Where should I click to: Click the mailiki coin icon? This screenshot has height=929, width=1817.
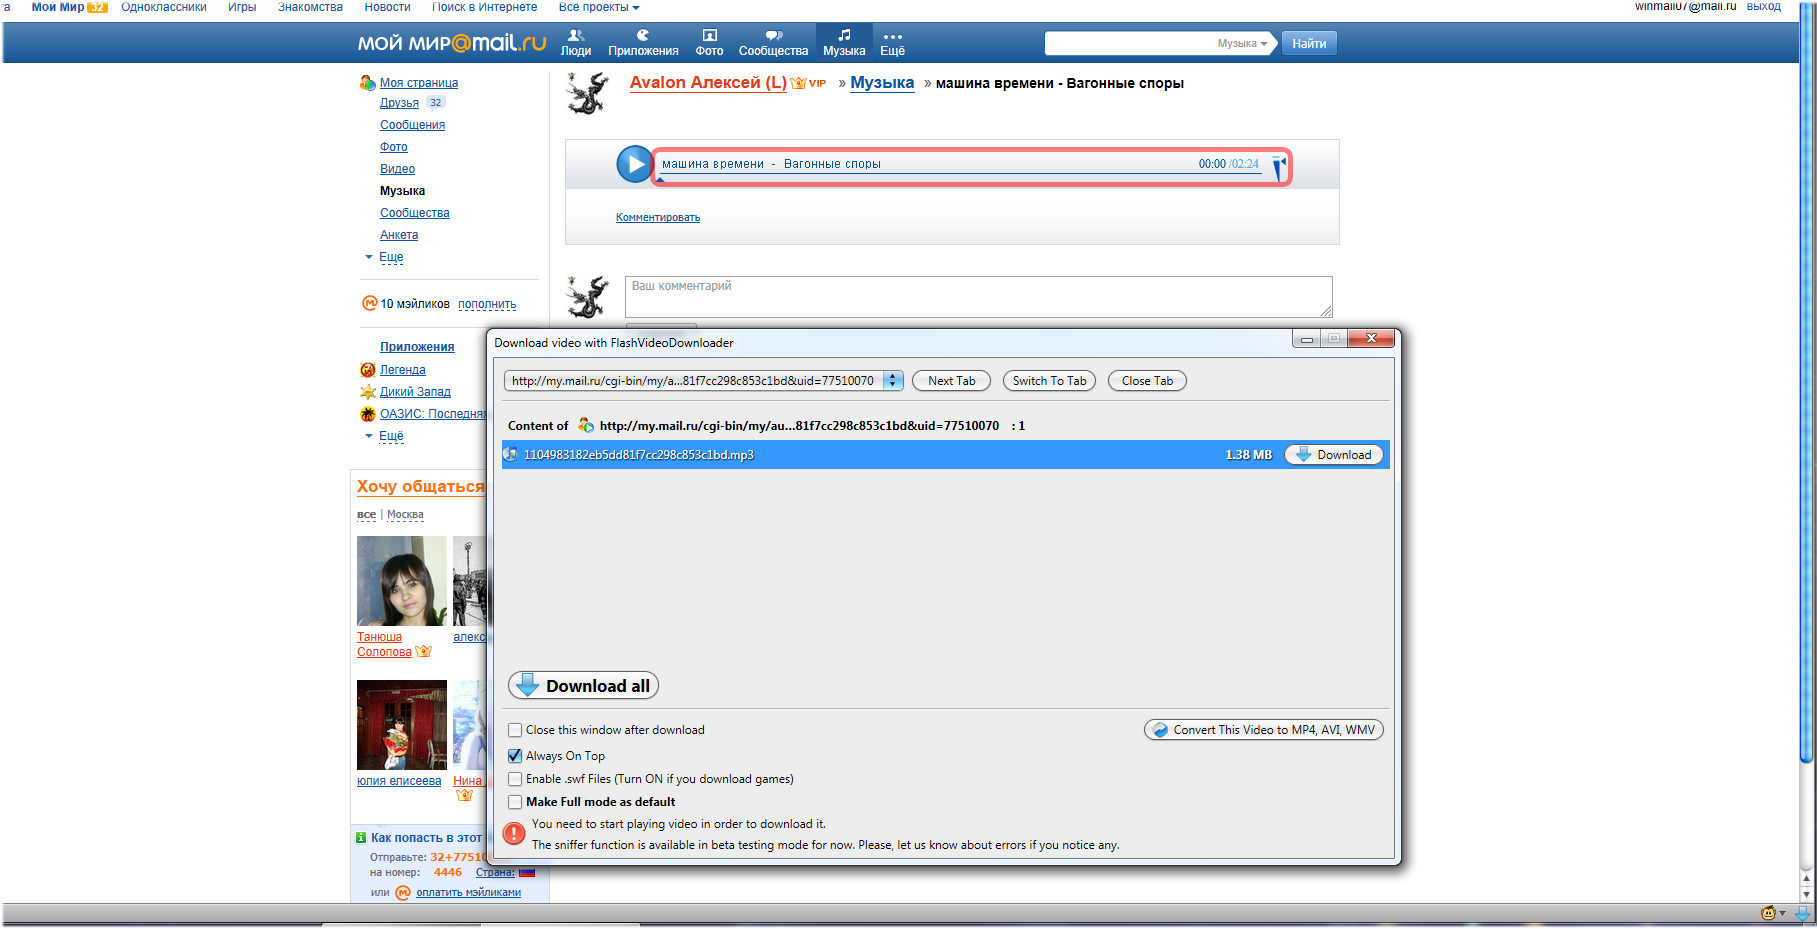click(369, 303)
